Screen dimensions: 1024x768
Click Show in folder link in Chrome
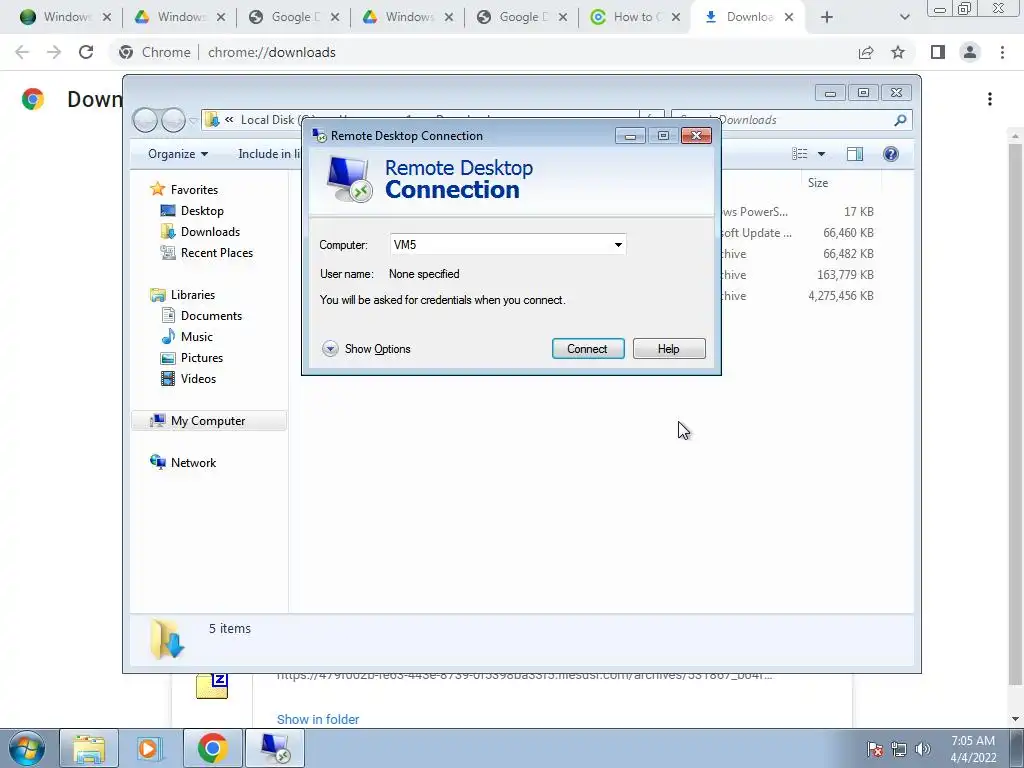click(x=318, y=719)
